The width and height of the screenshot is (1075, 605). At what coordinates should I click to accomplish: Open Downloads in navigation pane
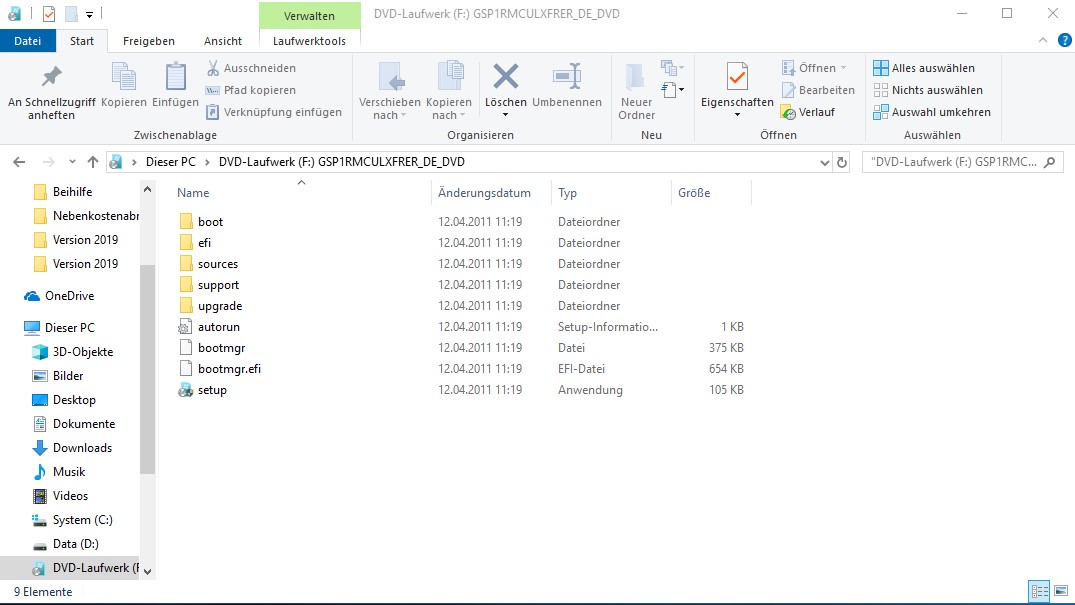pyautogui.click(x=72, y=448)
